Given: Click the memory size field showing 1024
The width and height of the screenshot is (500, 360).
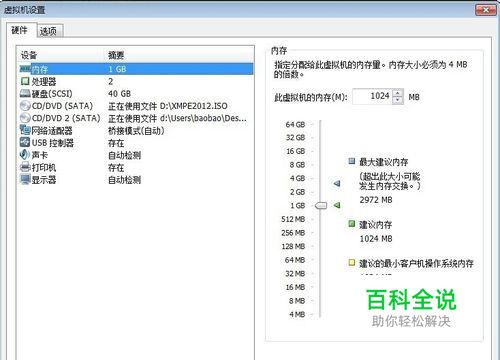Looking at the screenshot, I should [372, 96].
